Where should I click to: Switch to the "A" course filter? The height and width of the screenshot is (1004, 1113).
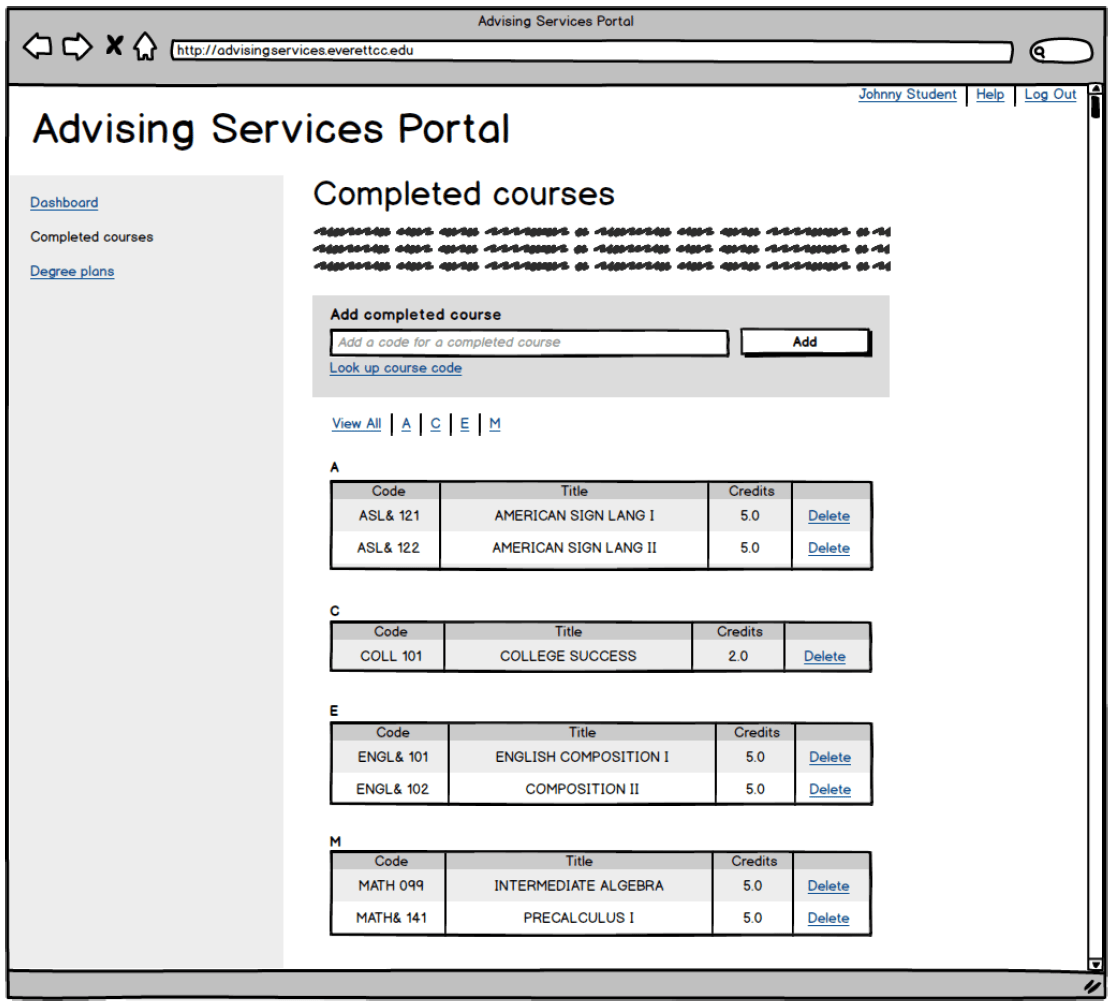pyautogui.click(x=406, y=424)
